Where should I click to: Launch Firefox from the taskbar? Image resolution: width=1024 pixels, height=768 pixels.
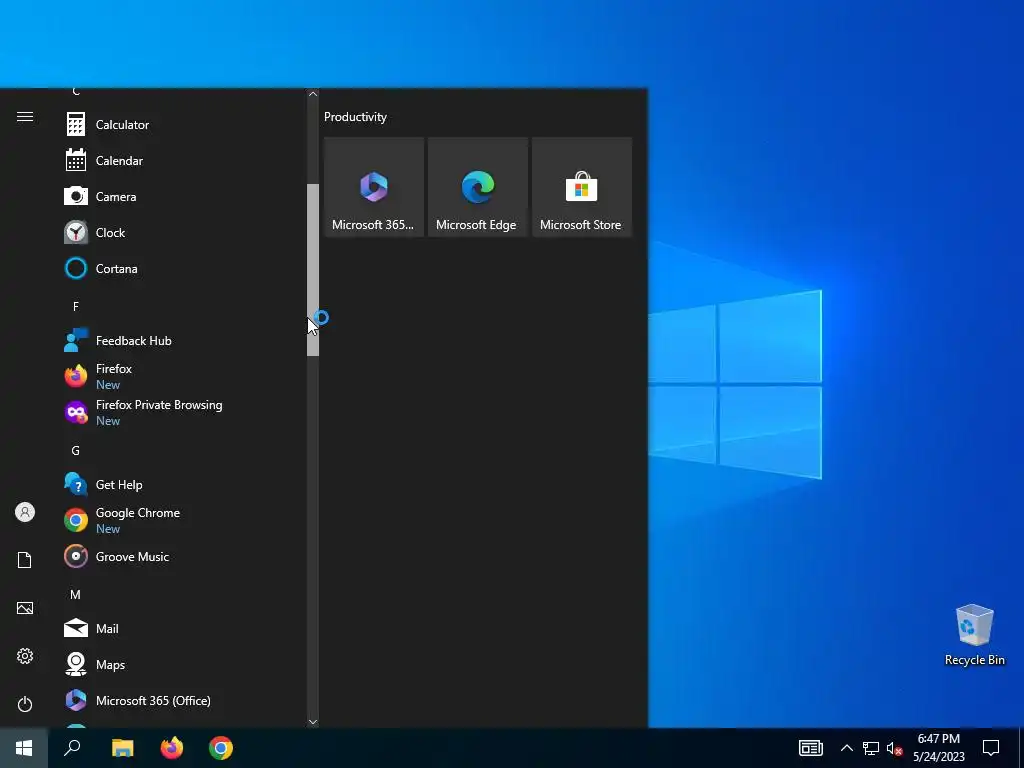coord(172,748)
